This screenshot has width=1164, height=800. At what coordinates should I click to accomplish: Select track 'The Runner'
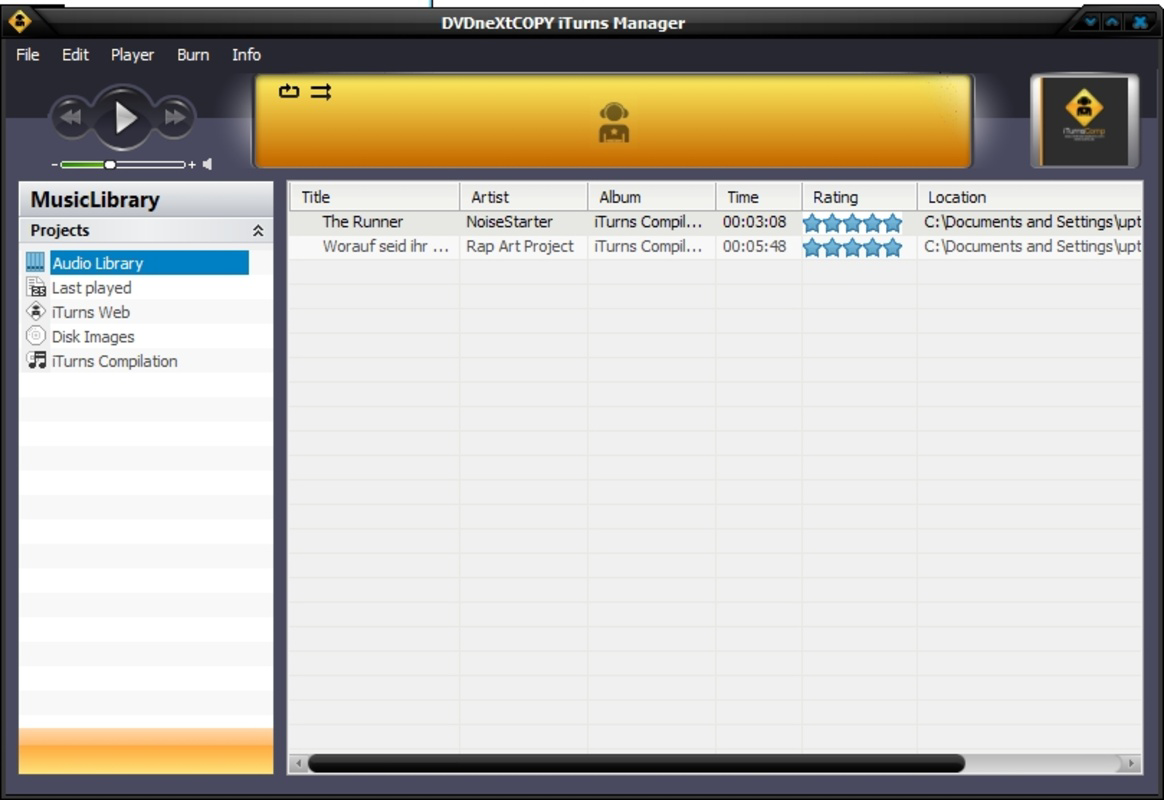[362, 222]
